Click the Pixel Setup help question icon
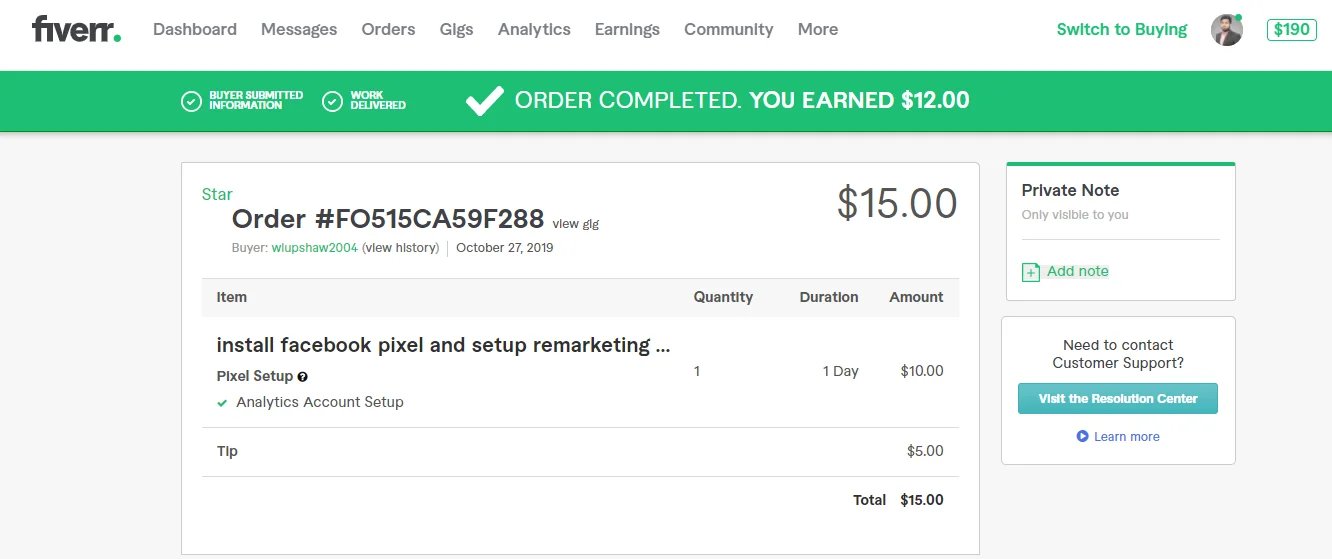Viewport: 1332px width, 559px height. [x=303, y=377]
